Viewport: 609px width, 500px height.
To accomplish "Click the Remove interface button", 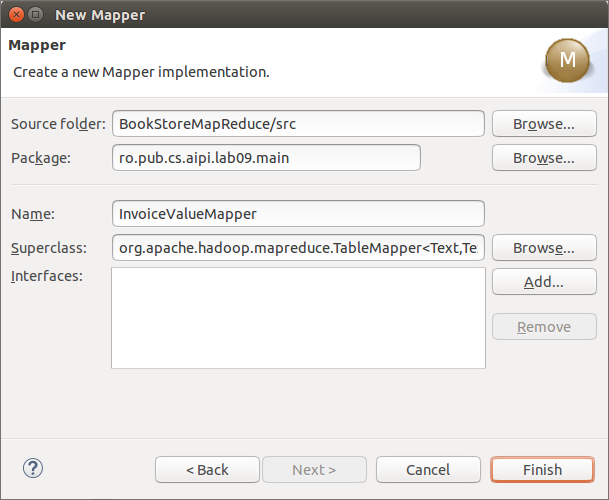I will 544,327.
